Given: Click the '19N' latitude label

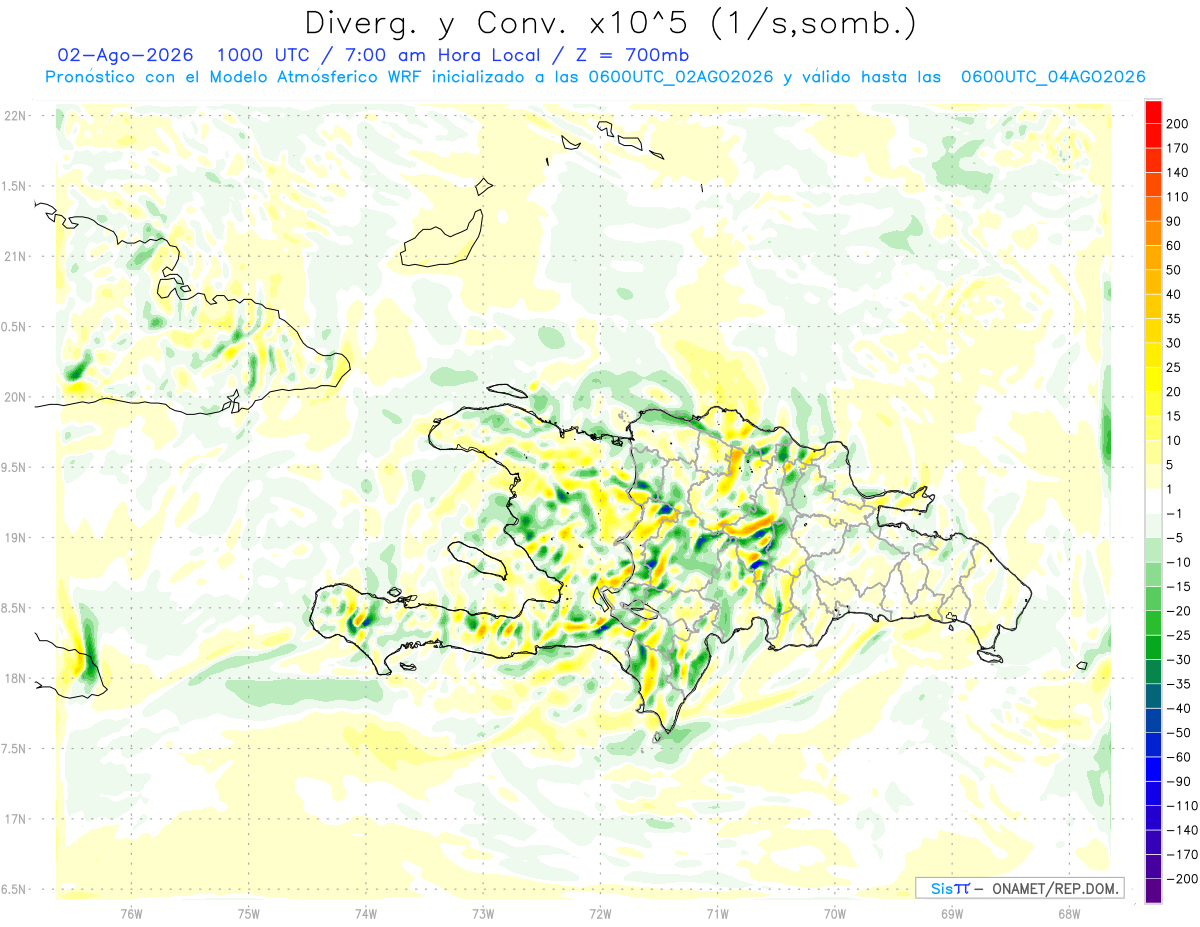Looking at the screenshot, I should click(14, 537).
